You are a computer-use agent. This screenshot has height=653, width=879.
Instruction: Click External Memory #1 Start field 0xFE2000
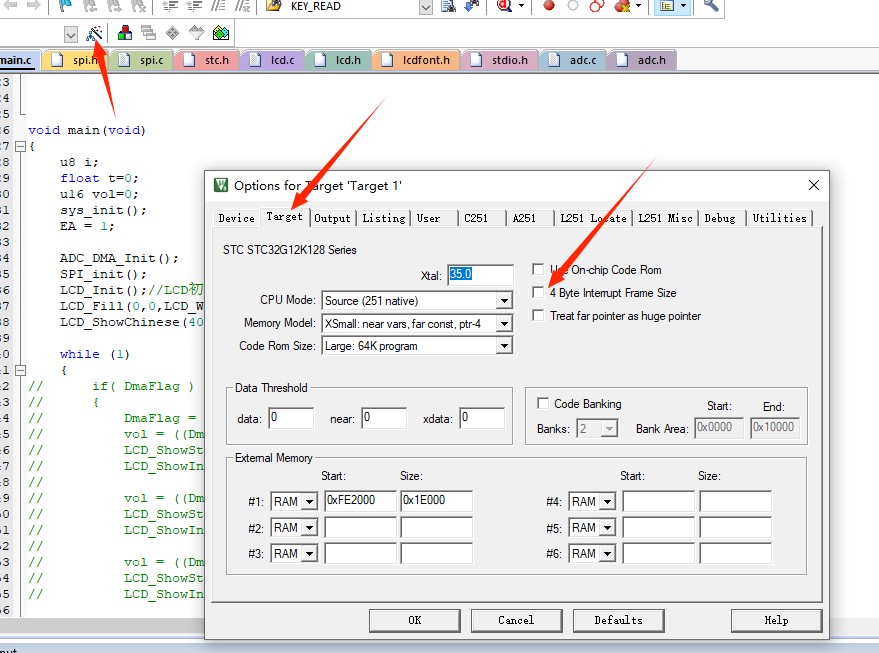point(360,501)
